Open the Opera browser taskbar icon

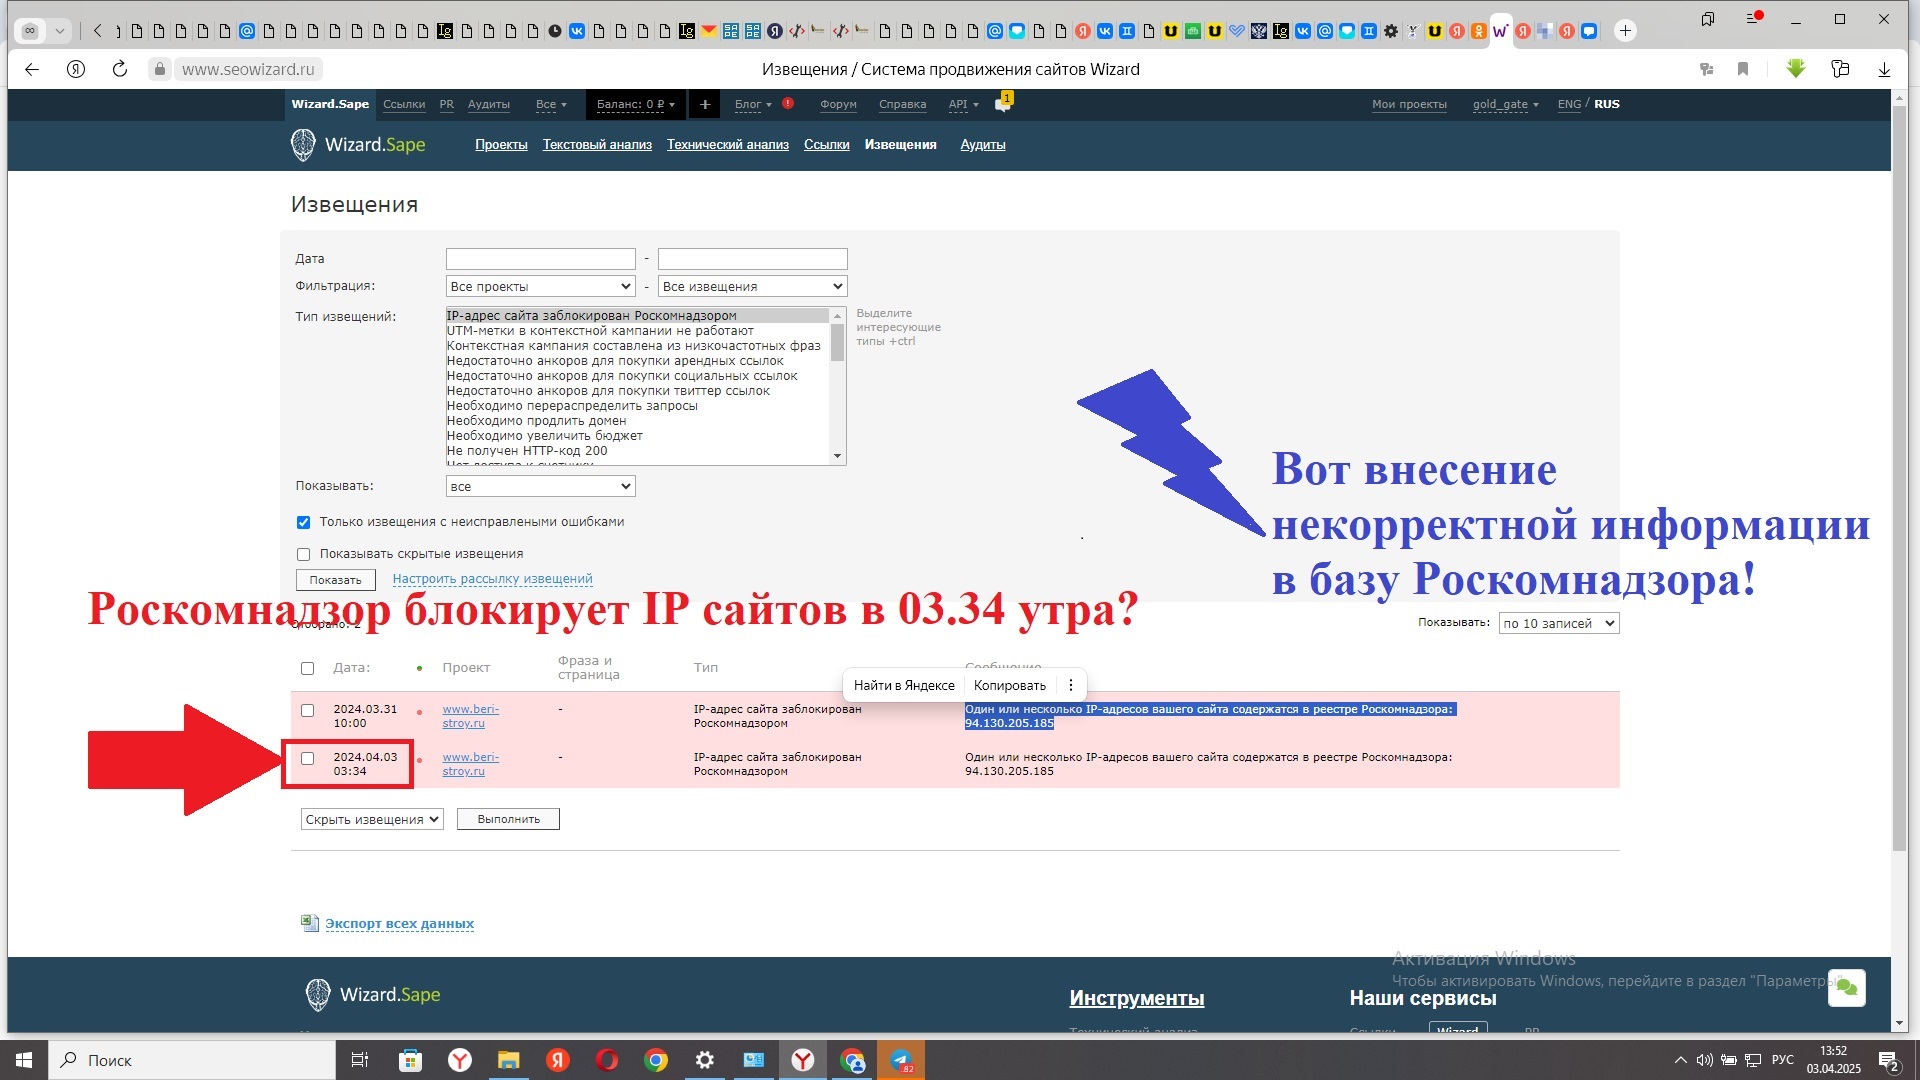click(x=607, y=1060)
